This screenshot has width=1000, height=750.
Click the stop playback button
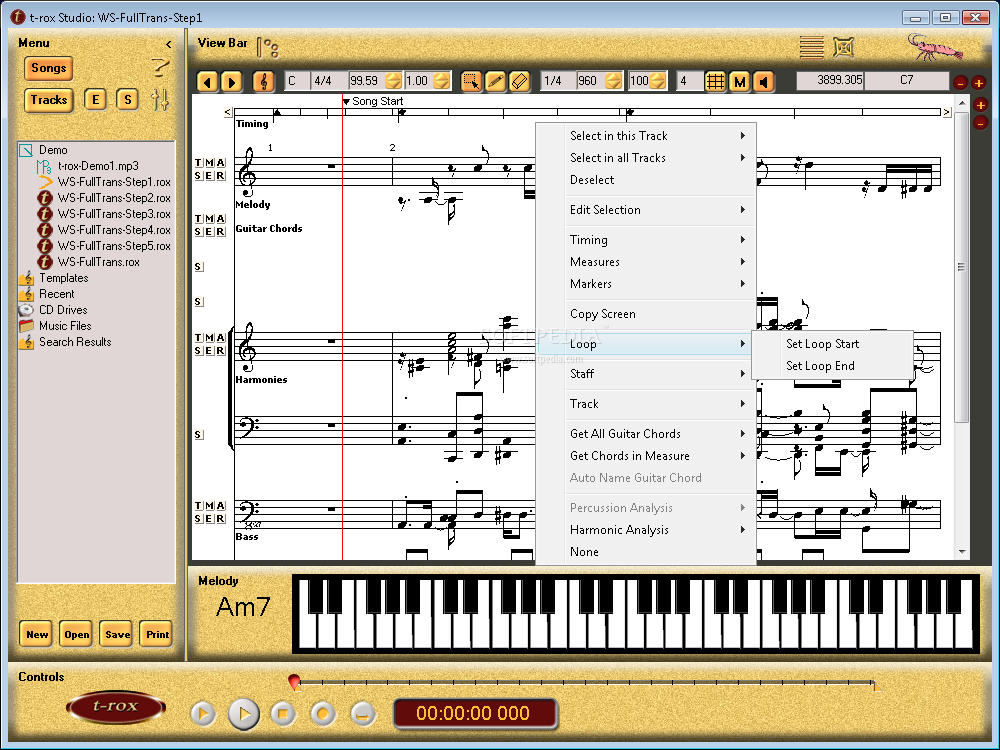(x=283, y=714)
